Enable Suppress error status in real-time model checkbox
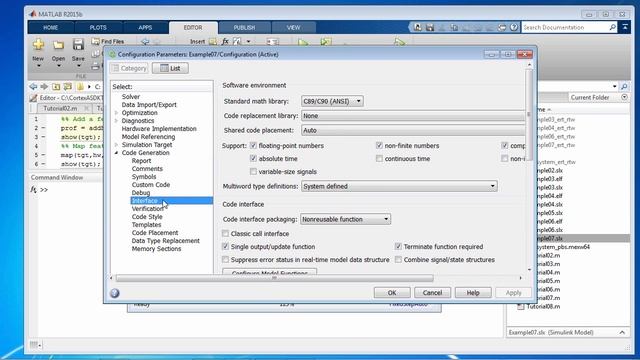This screenshot has height=360, width=640. pyautogui.click(x=225, y=260)
